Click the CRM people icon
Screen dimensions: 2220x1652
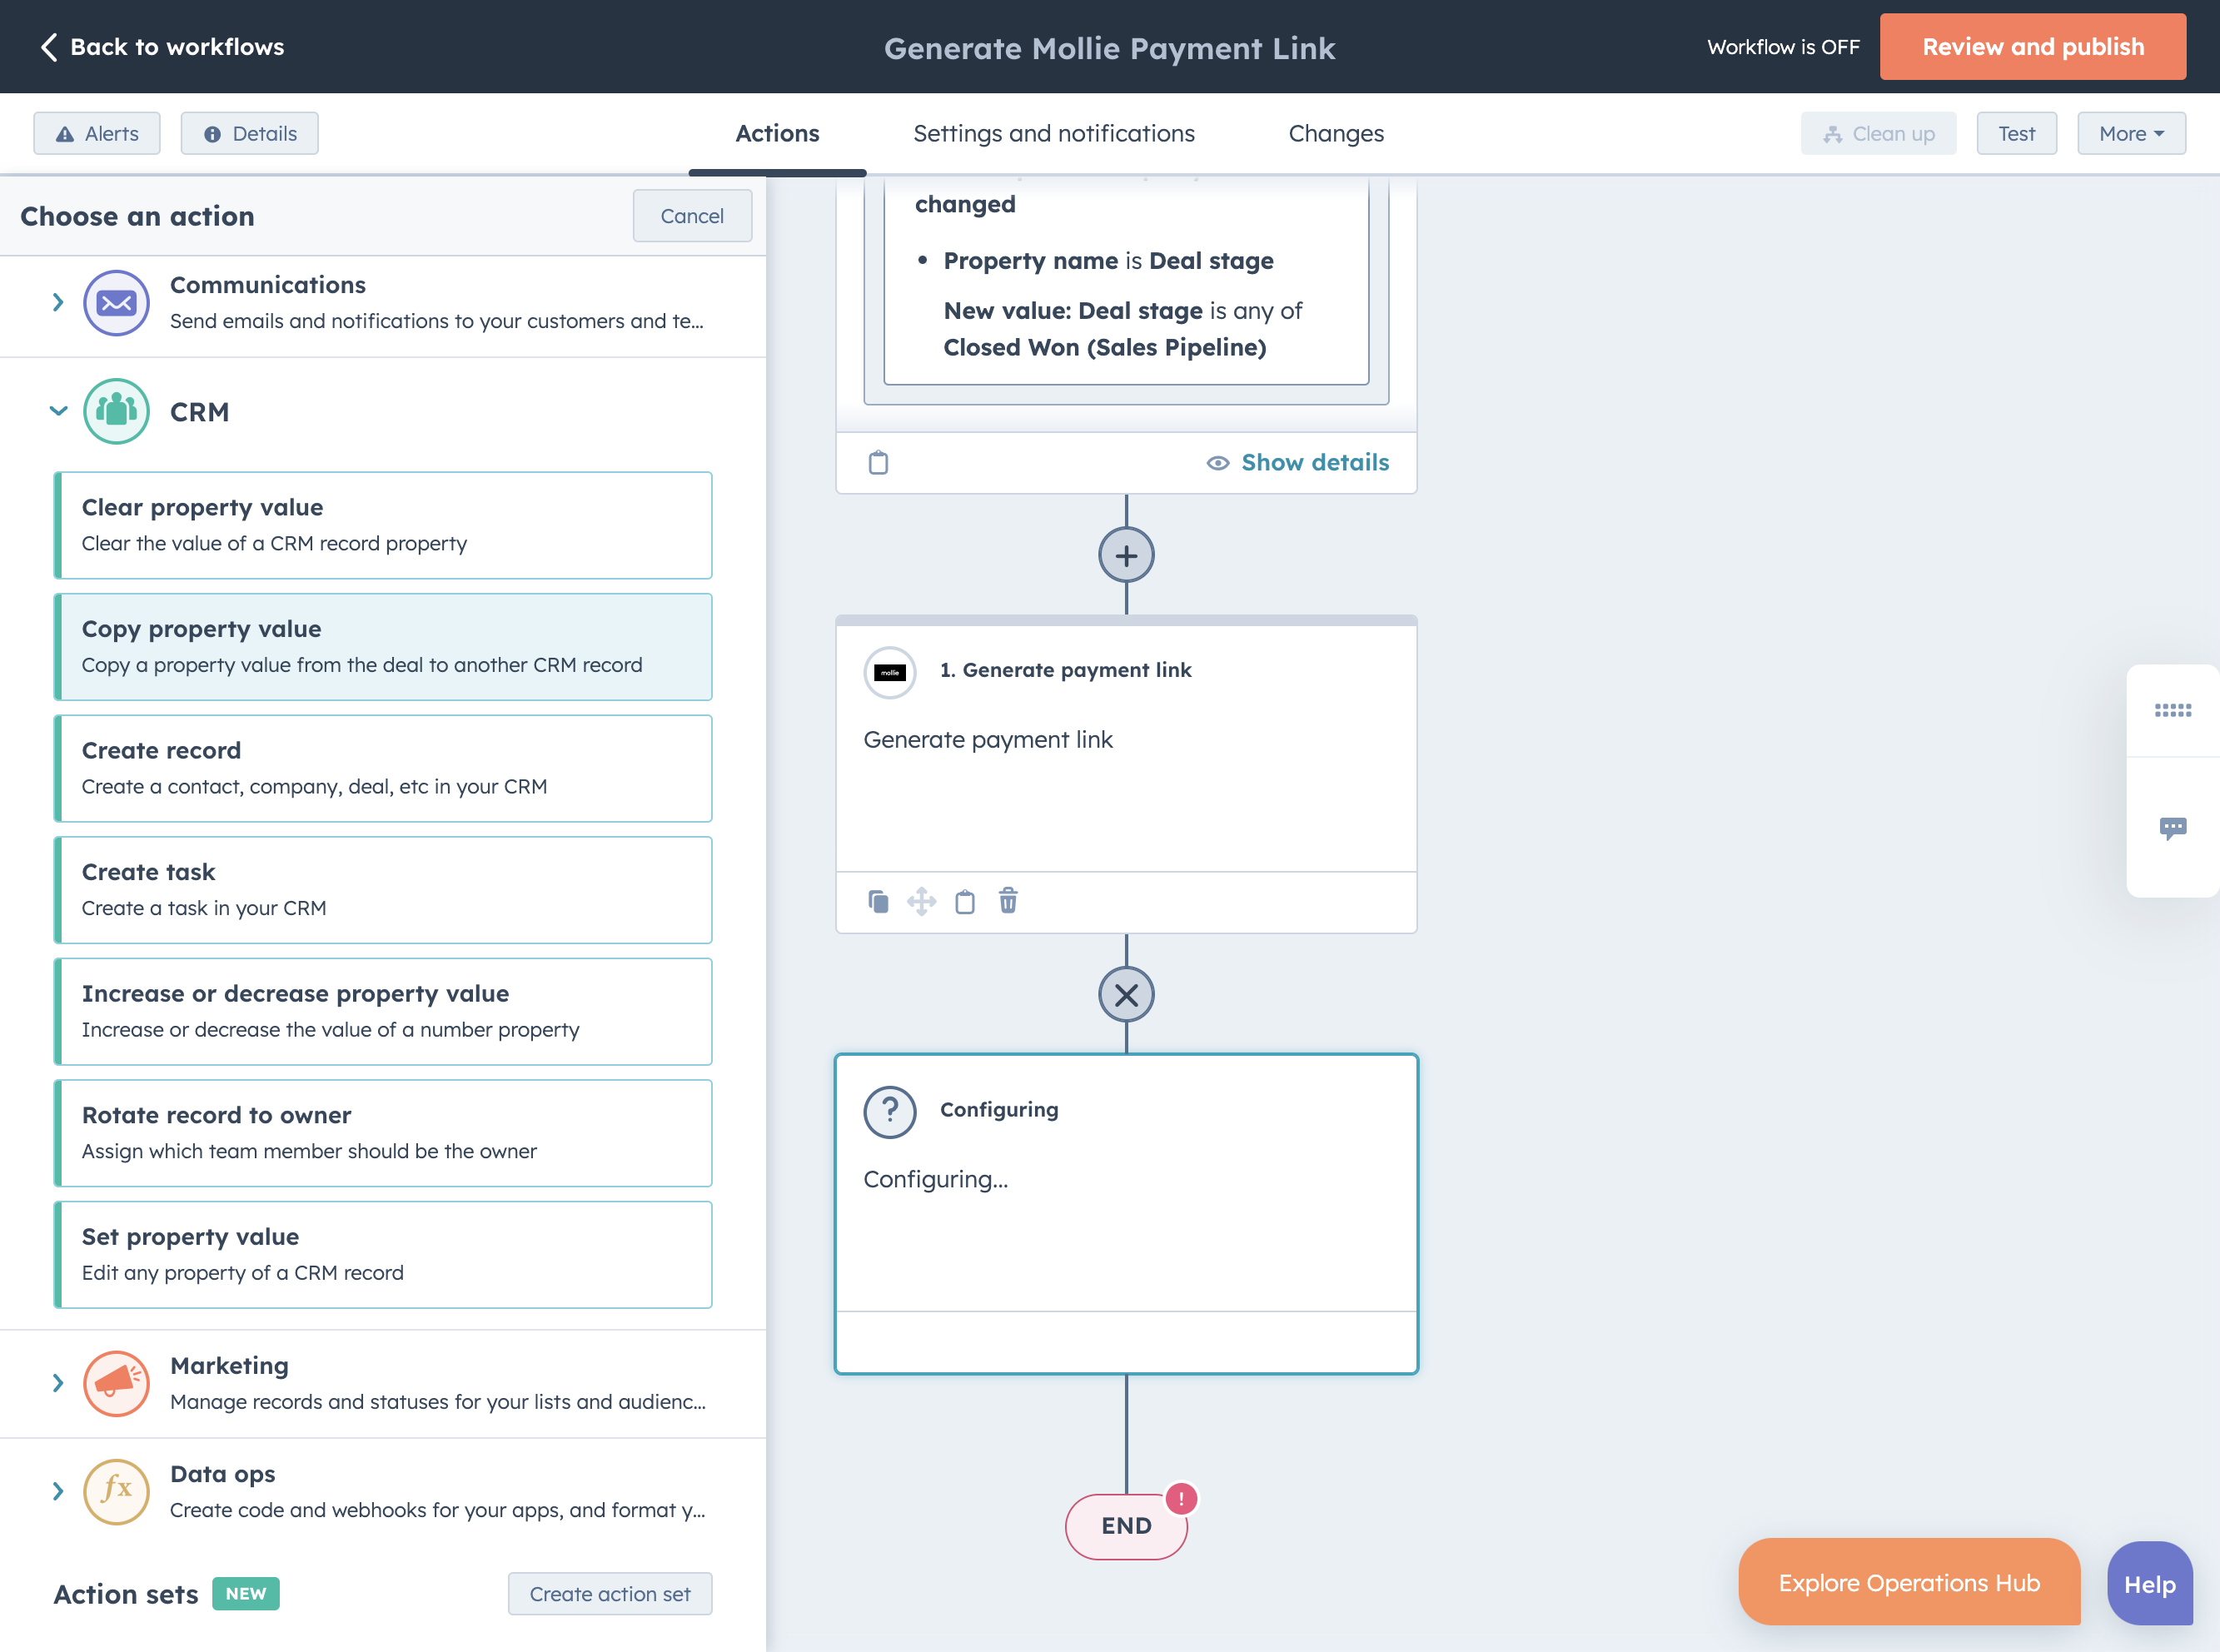116,411
